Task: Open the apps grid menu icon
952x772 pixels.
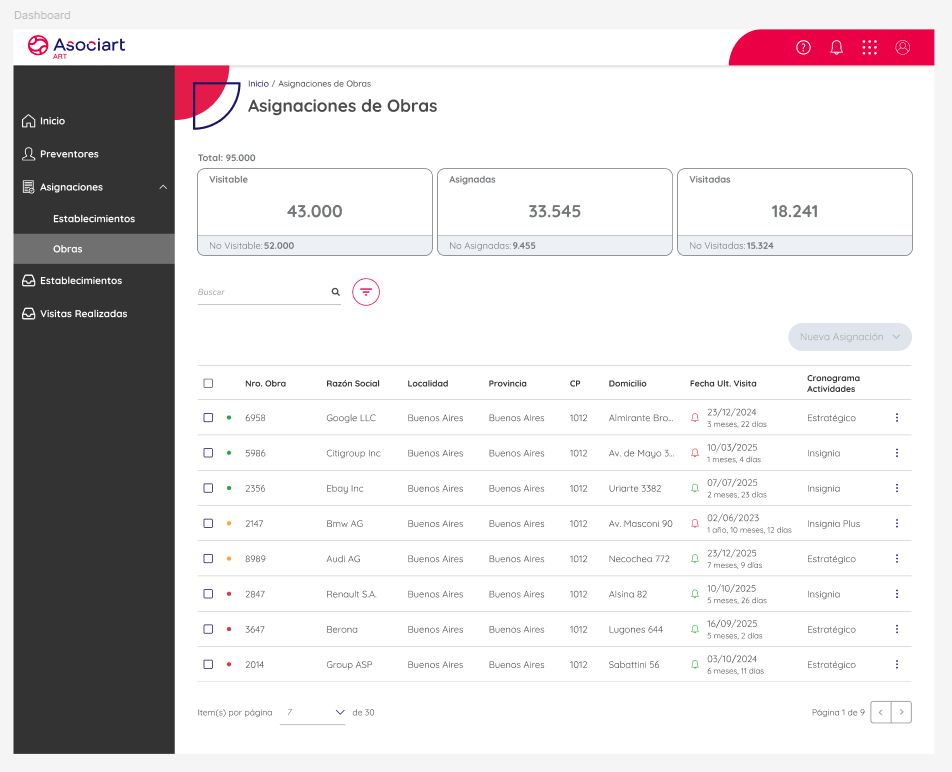Action: (870, 47)
